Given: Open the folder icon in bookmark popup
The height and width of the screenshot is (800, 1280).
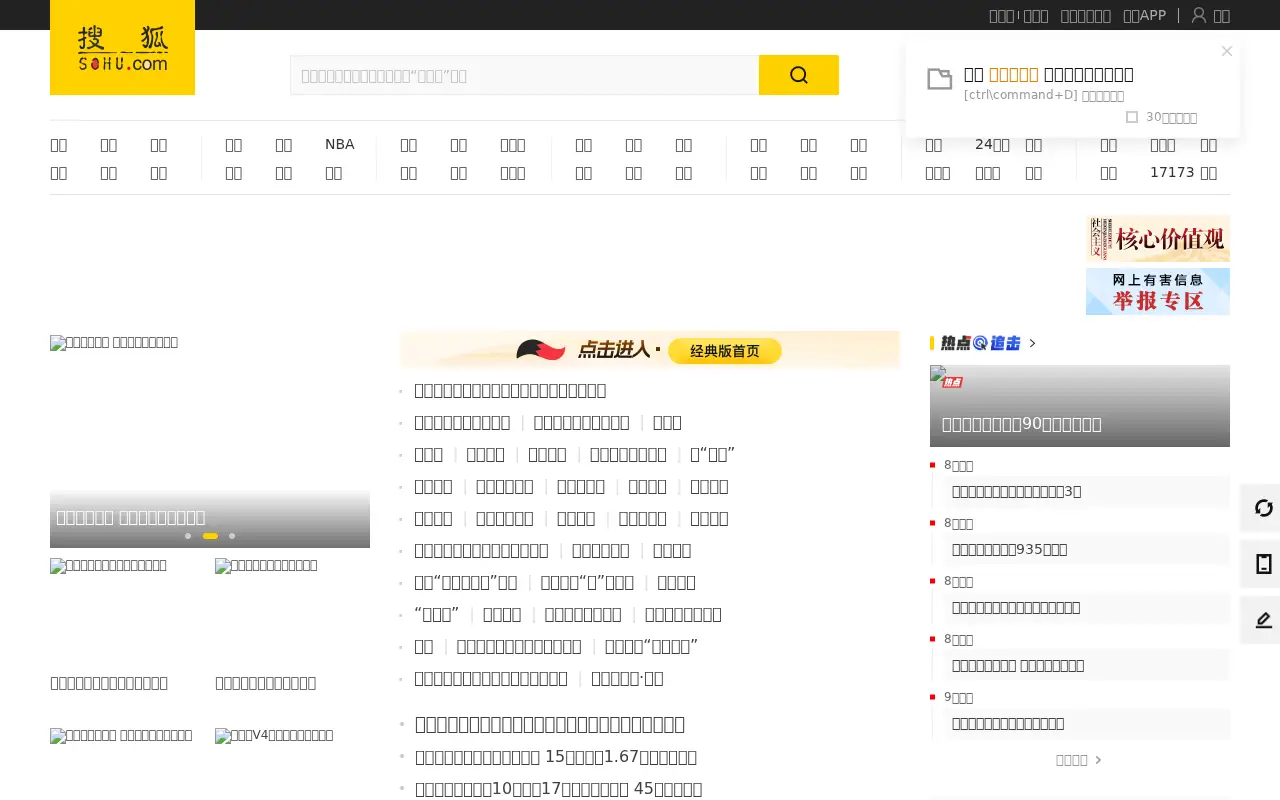Looking at the screenshot, I should pos(939,80).
